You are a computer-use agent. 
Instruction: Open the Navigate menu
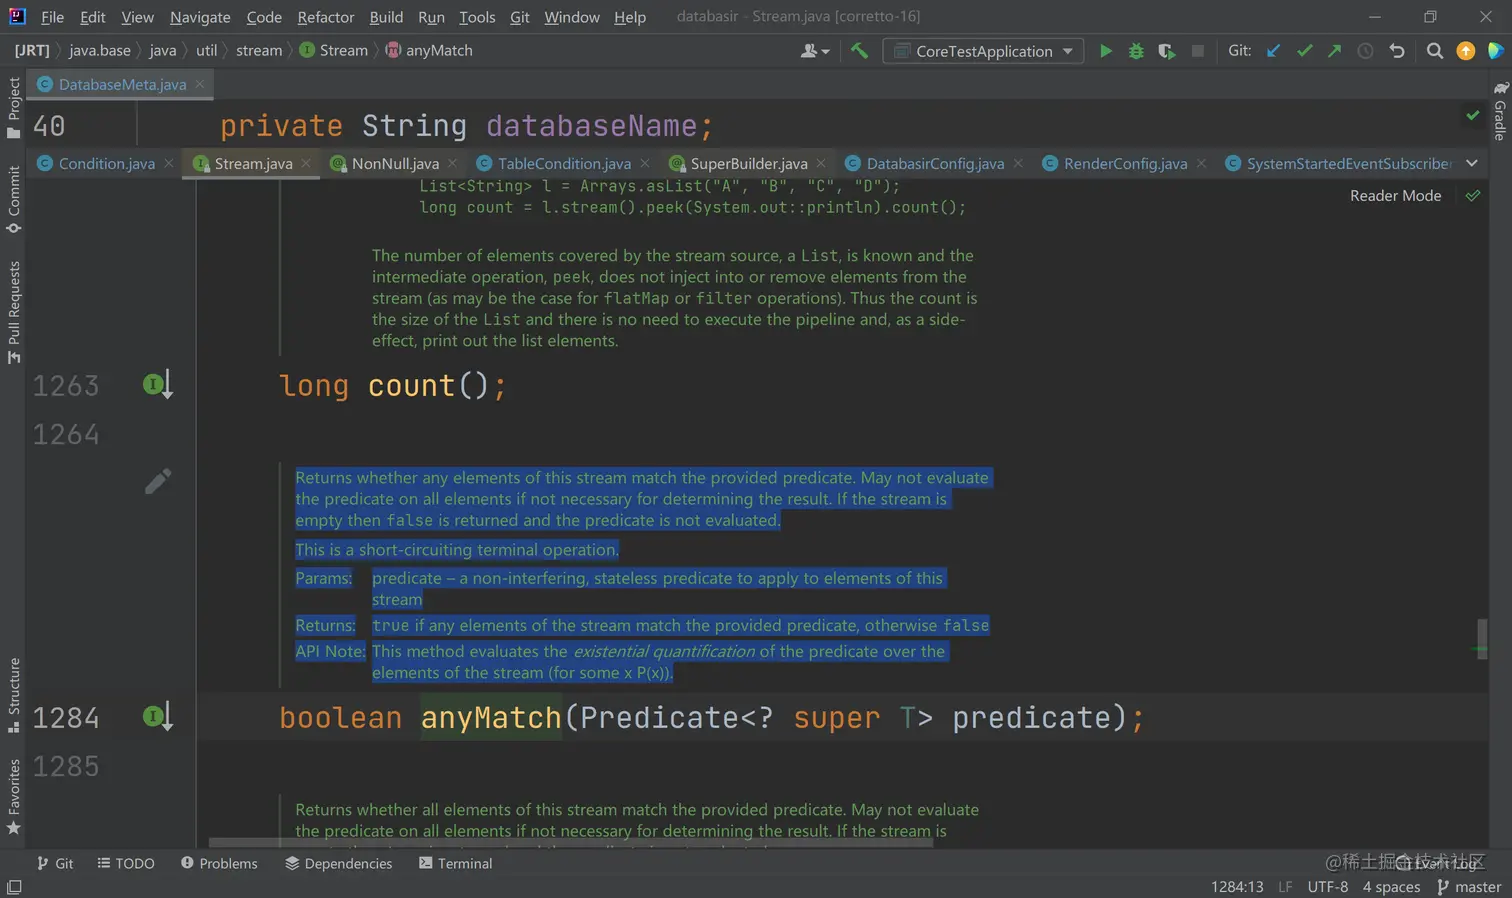[x=200, y=17]
